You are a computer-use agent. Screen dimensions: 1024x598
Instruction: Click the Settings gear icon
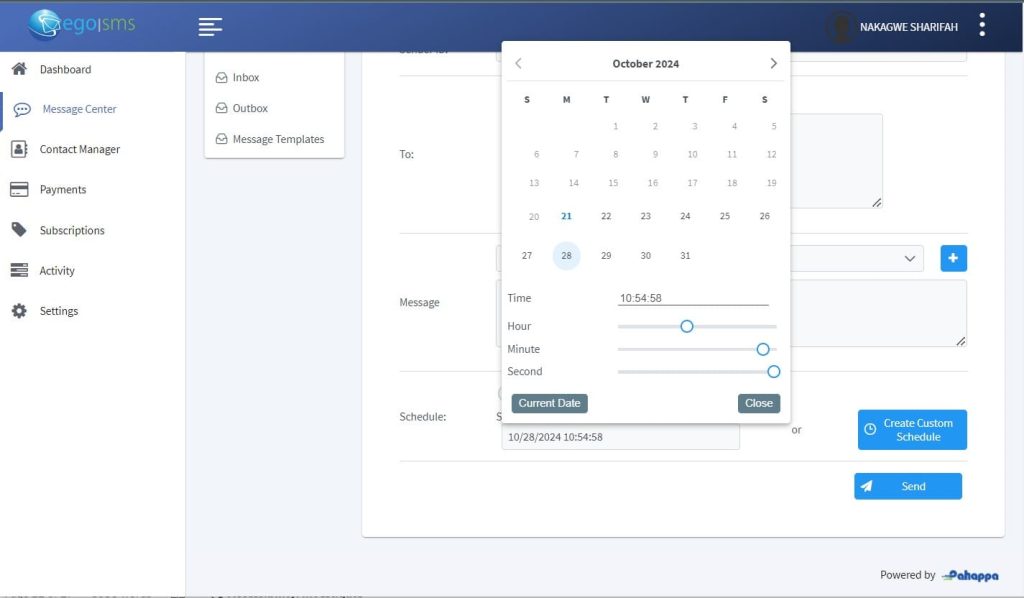(x=18, y=311)
